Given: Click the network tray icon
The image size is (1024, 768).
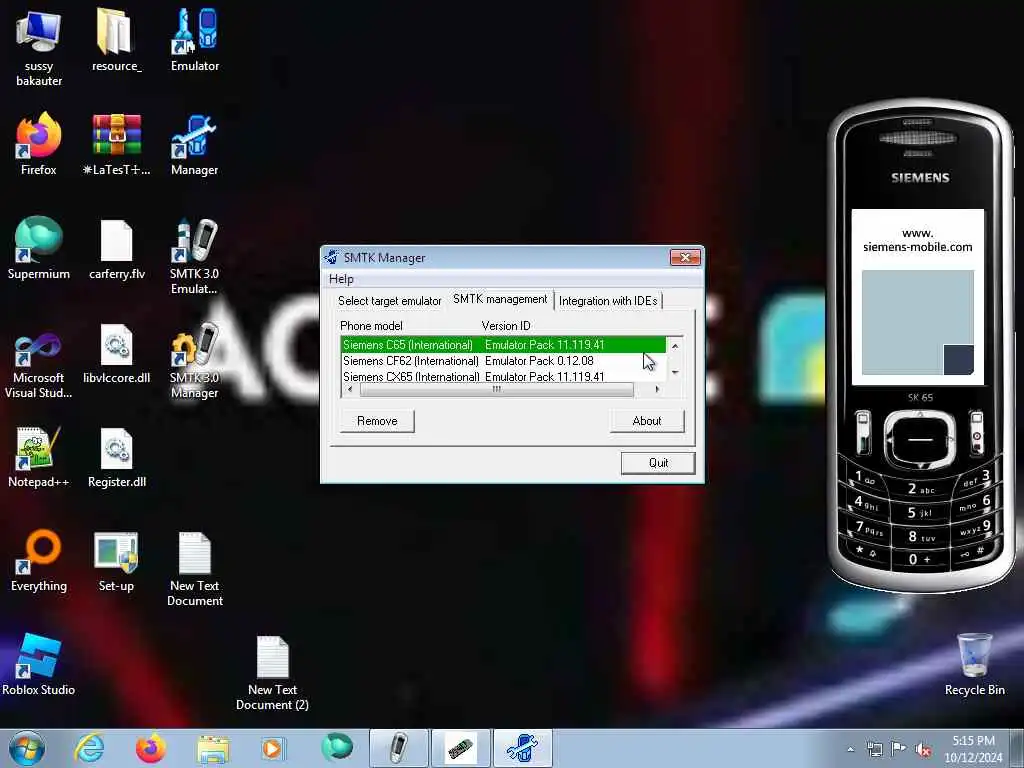Looking at the screenshot, I should [x=874, y=749].
